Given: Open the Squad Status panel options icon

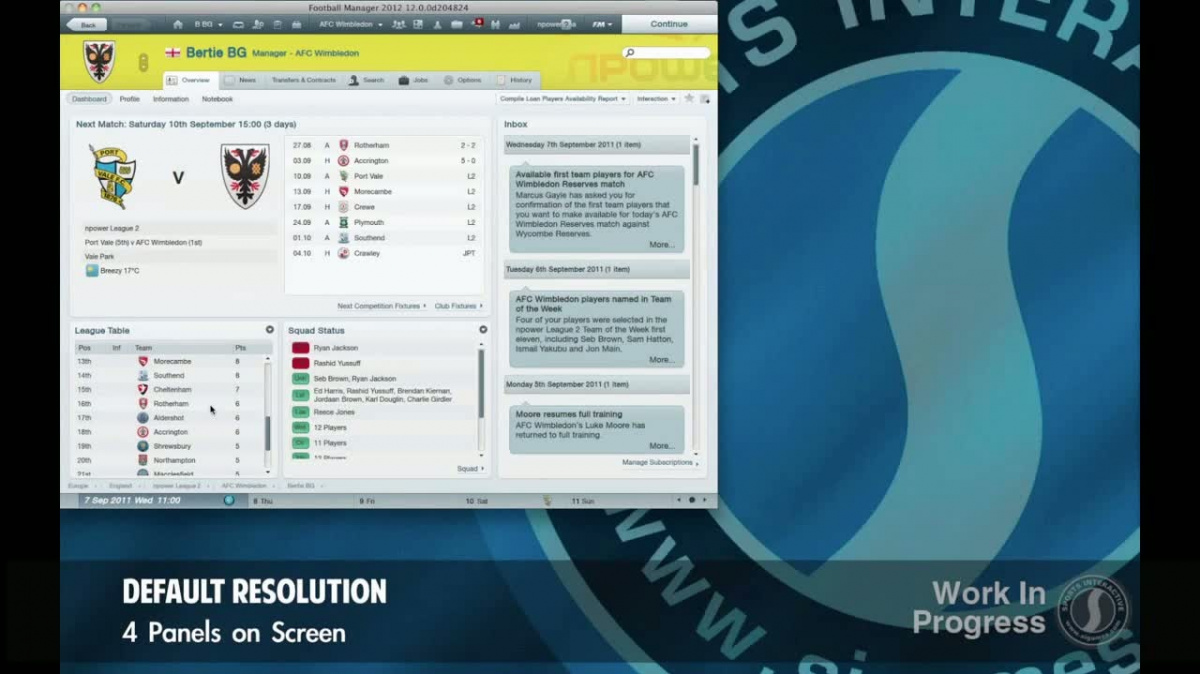Looking at the screenshot, I should click(x=483, y=330).
